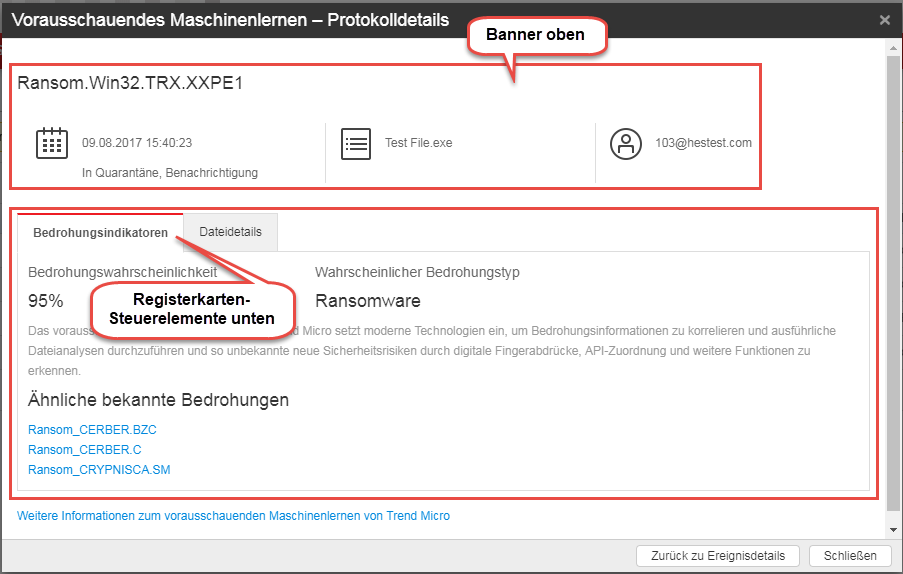The width and height of the screenshot is (903, 574).
Task: Click the scrollbar up arrow
Action: 893,49
